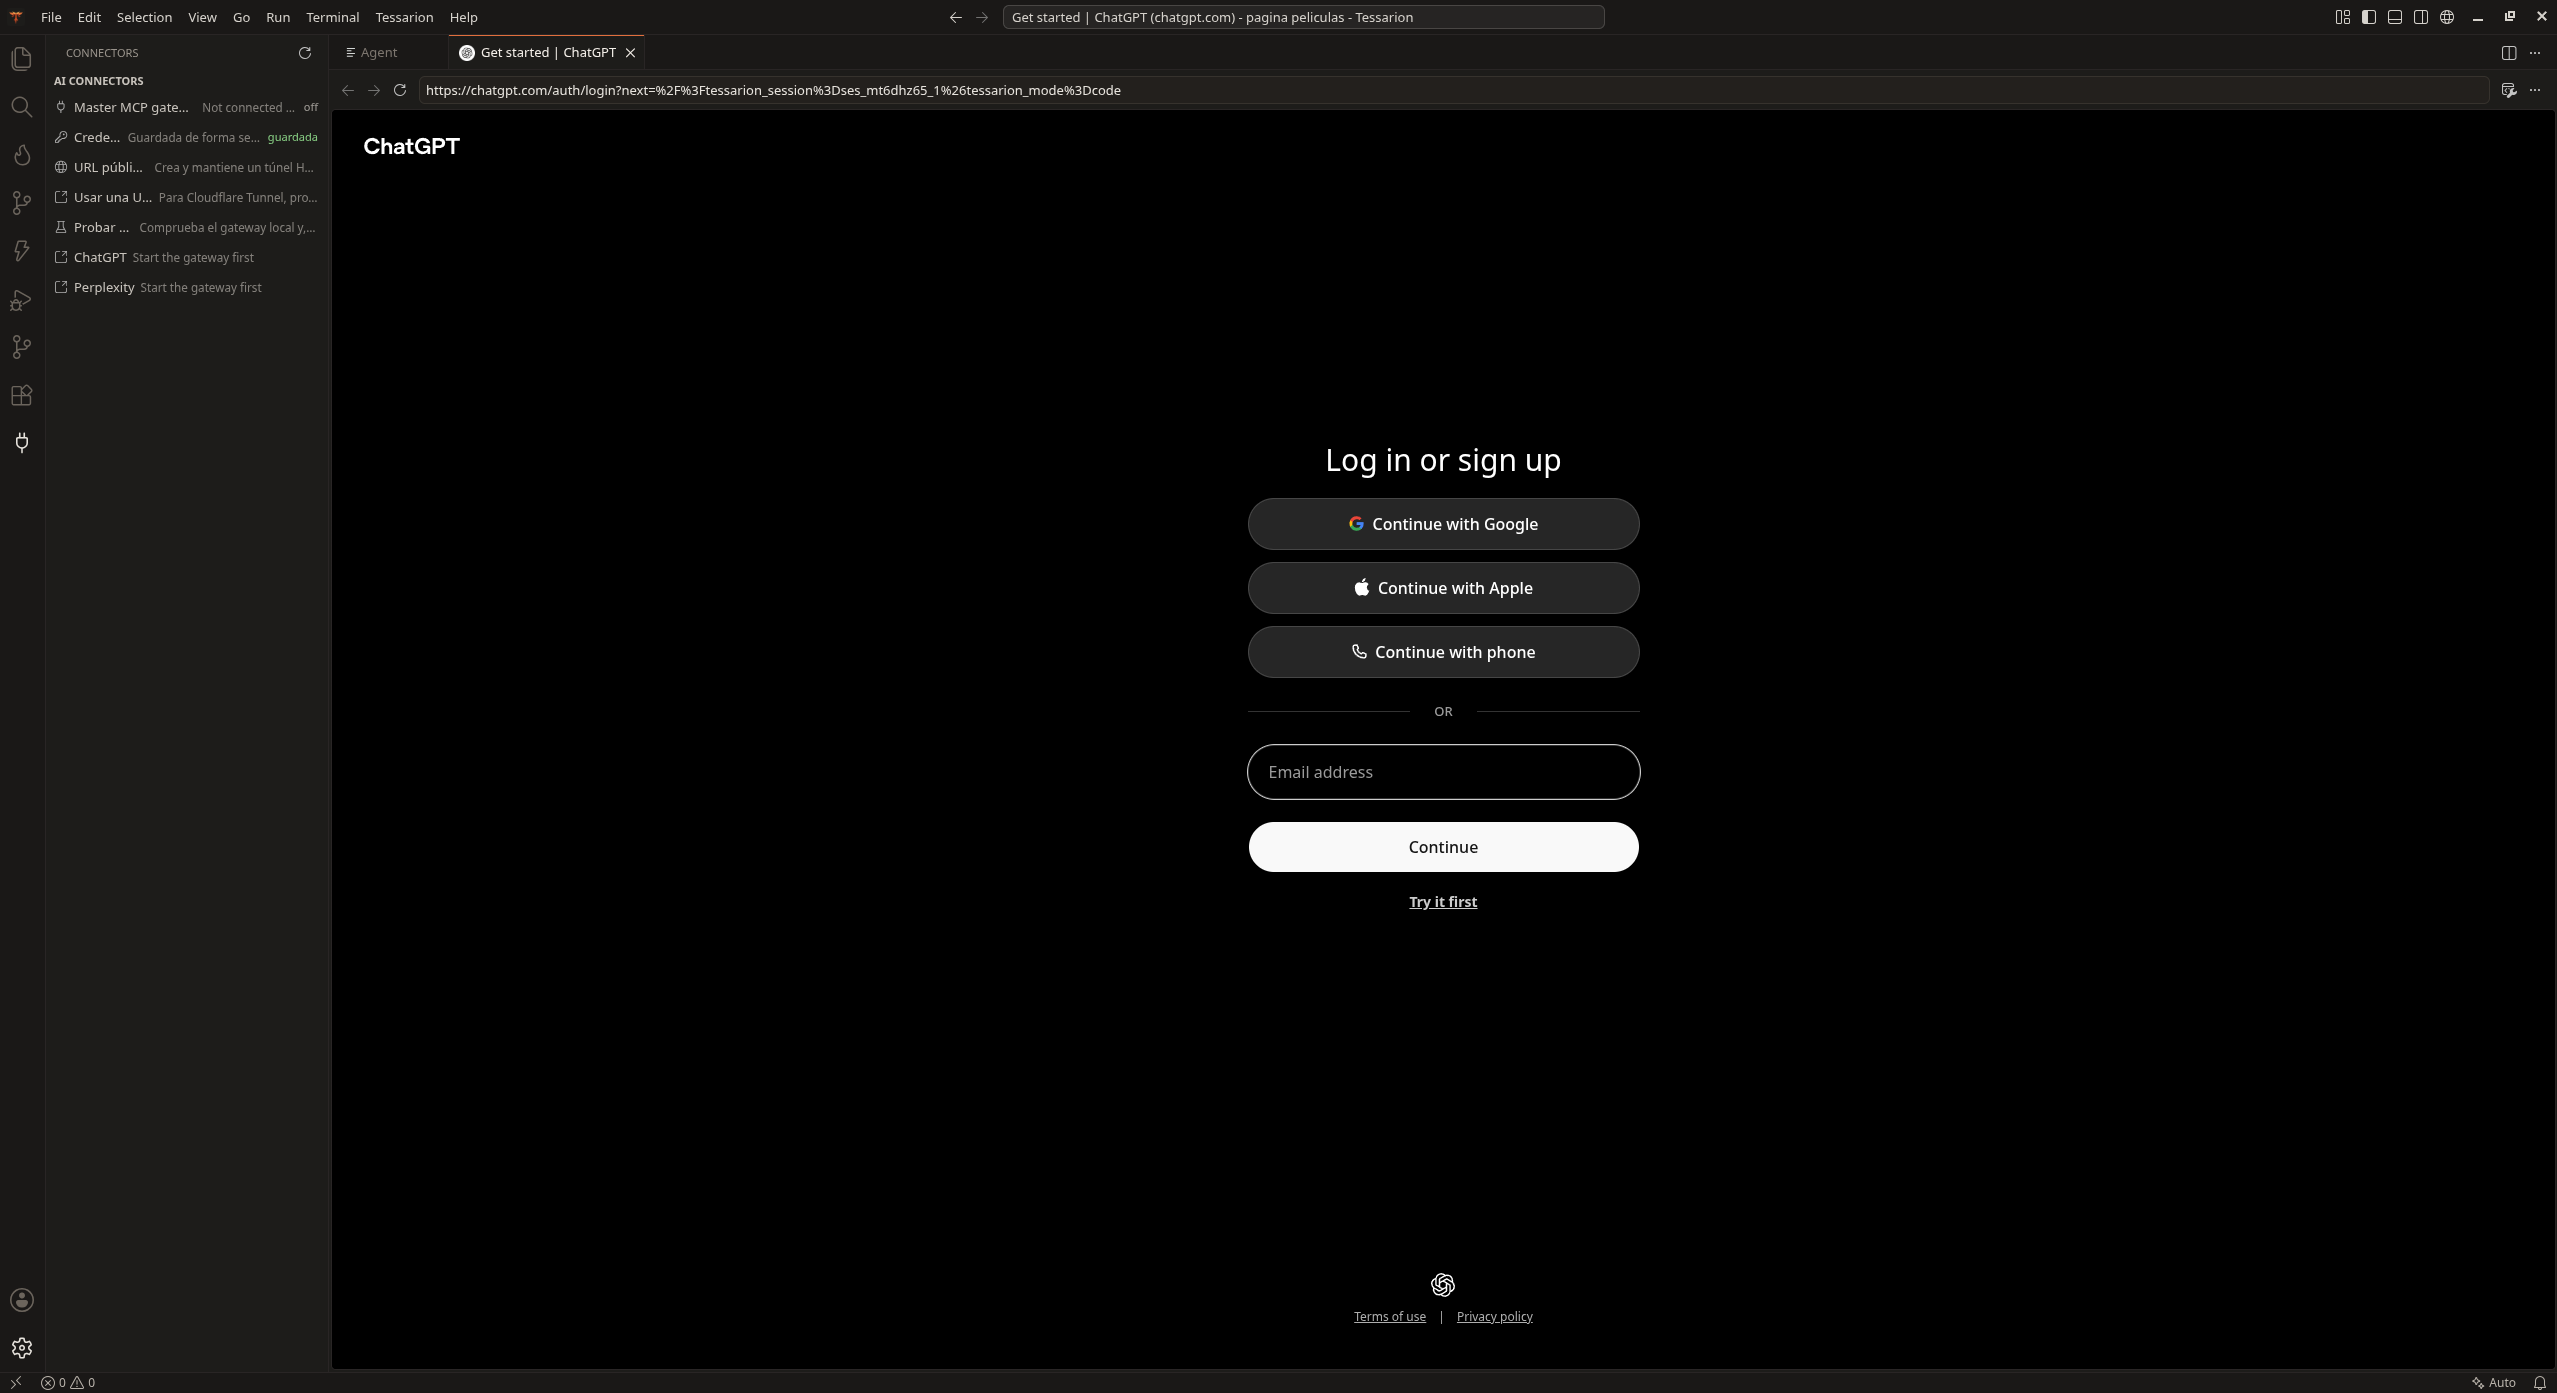Open the Tessarion menu
The image size is (2557, 1393).
click(404, 17)
